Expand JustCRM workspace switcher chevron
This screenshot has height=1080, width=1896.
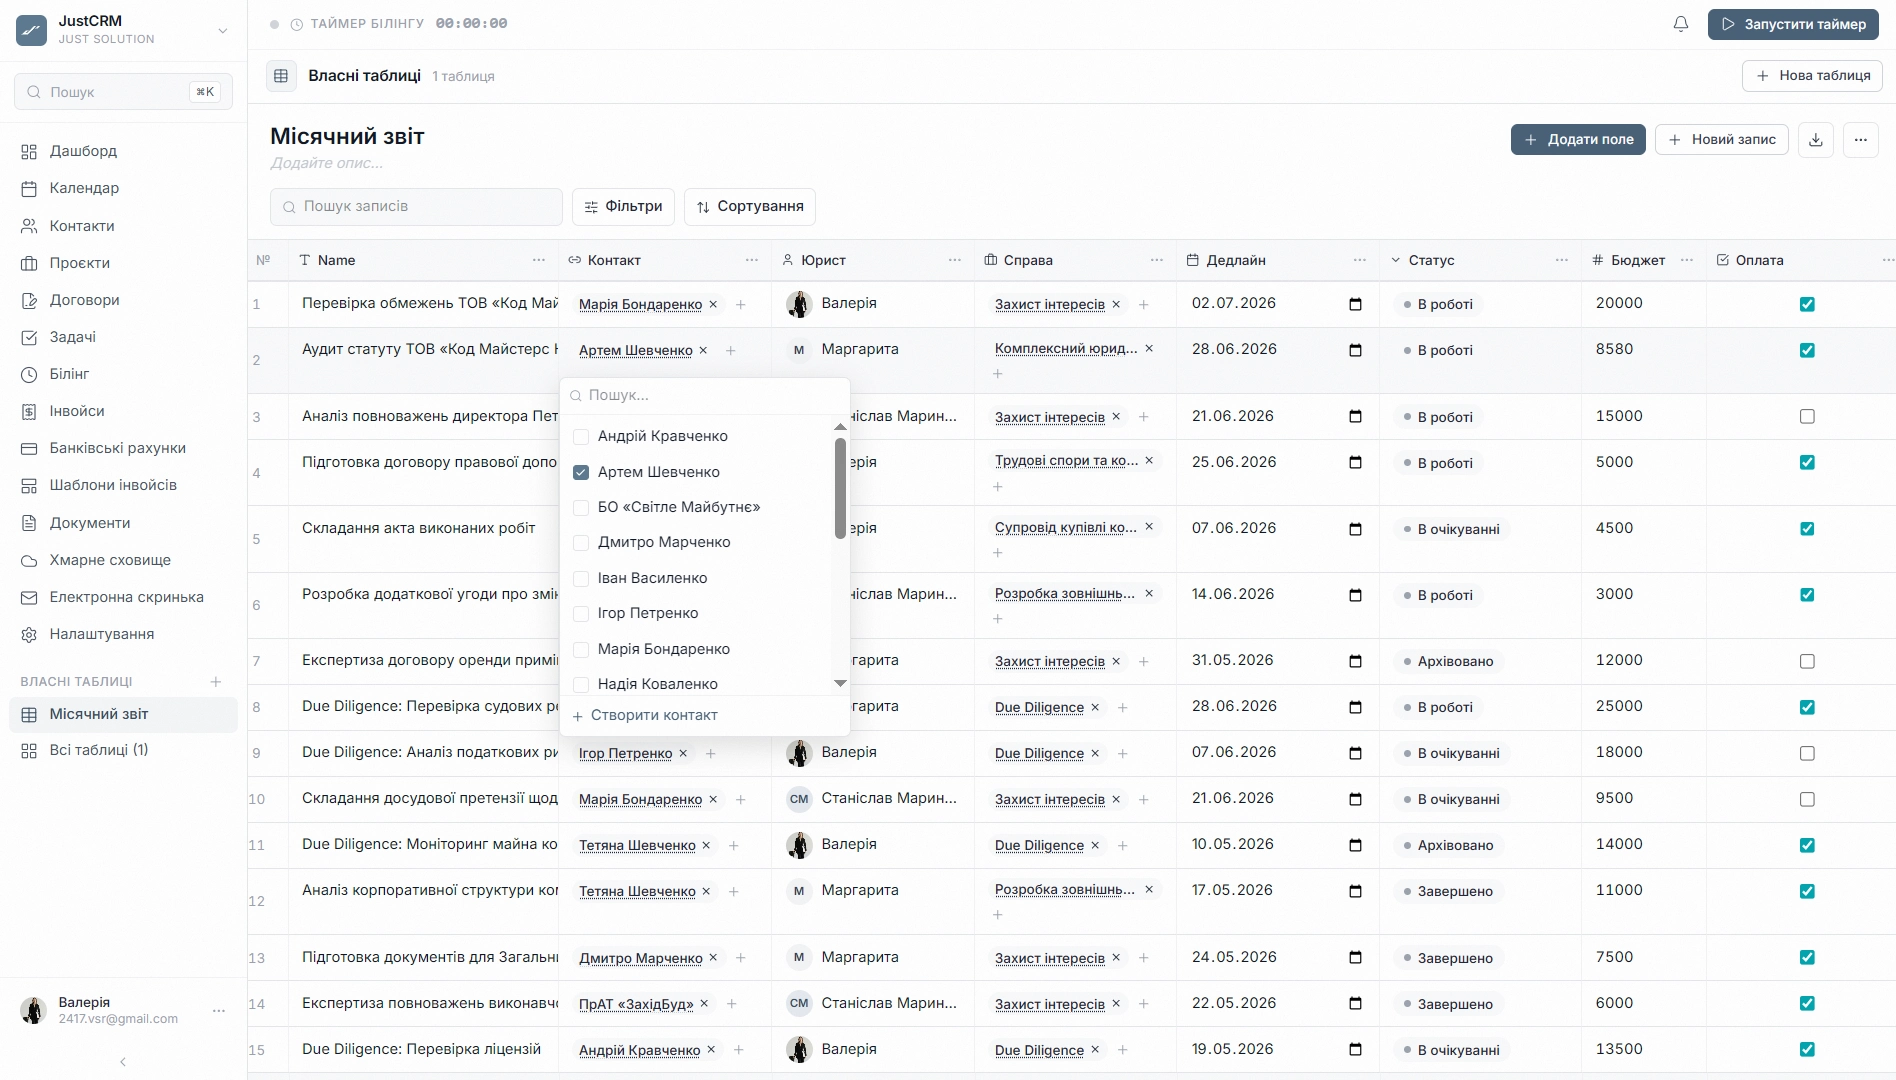[x=223, y=30]
